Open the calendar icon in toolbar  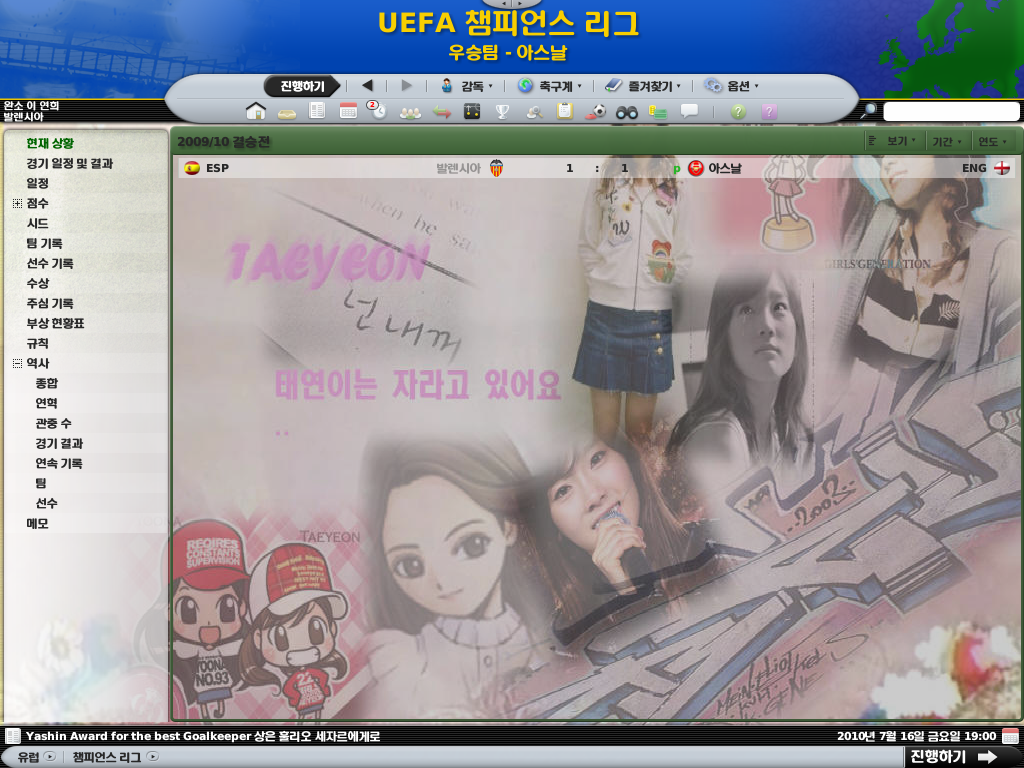tap(348, 111)
